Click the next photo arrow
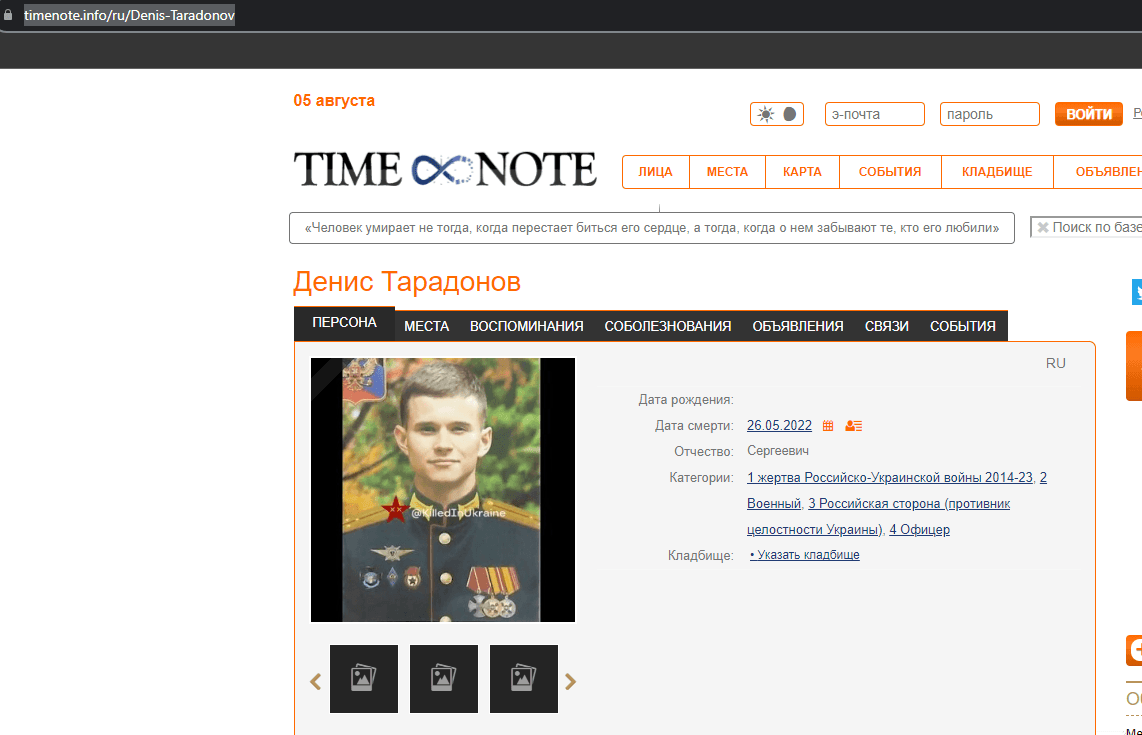The width and height of the screenshot is (1142, 735). click(x=570, y=682)
